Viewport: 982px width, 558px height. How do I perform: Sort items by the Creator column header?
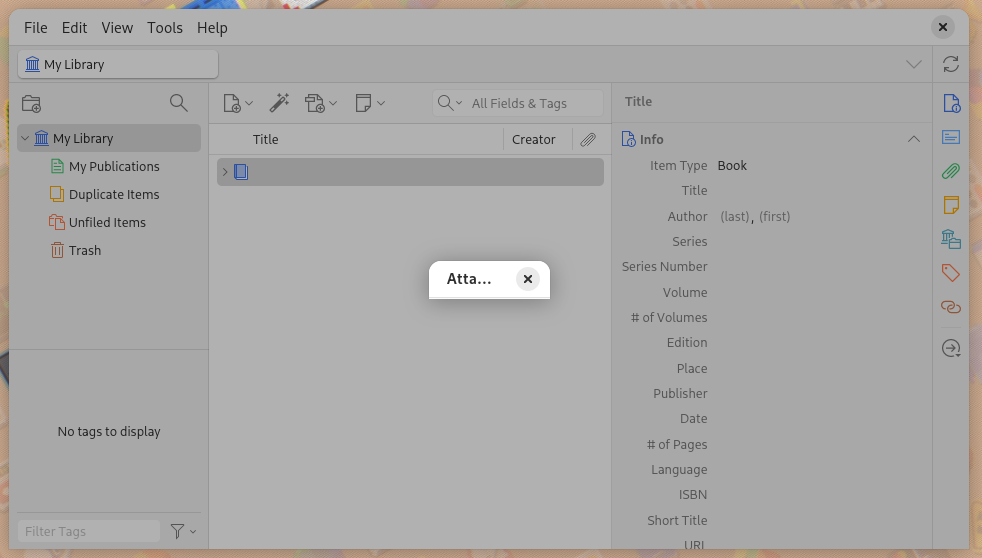tap(534, 140)
